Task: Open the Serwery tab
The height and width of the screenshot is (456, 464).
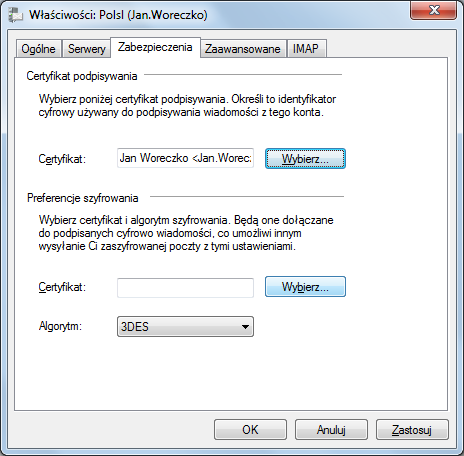Action: coord(87,49)
